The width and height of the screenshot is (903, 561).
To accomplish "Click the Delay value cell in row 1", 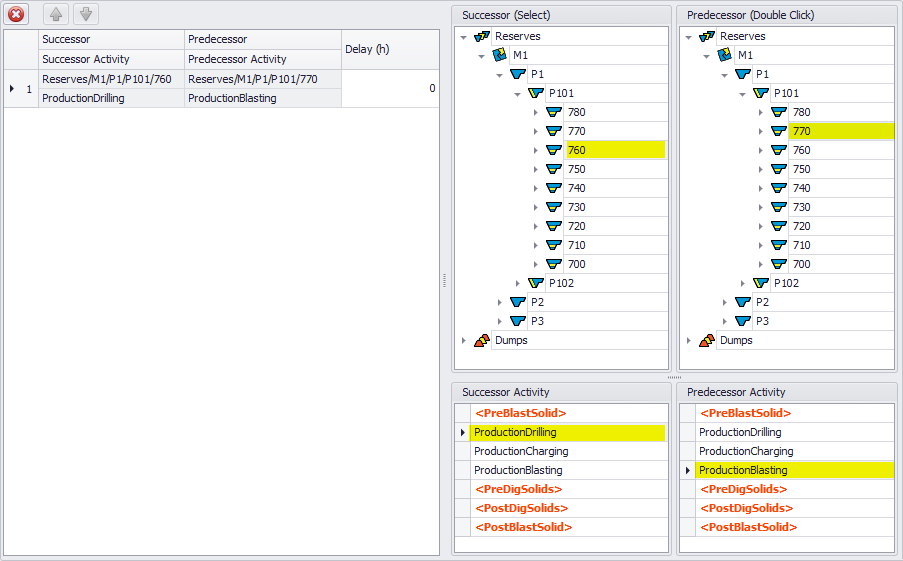I will [390, 88].
